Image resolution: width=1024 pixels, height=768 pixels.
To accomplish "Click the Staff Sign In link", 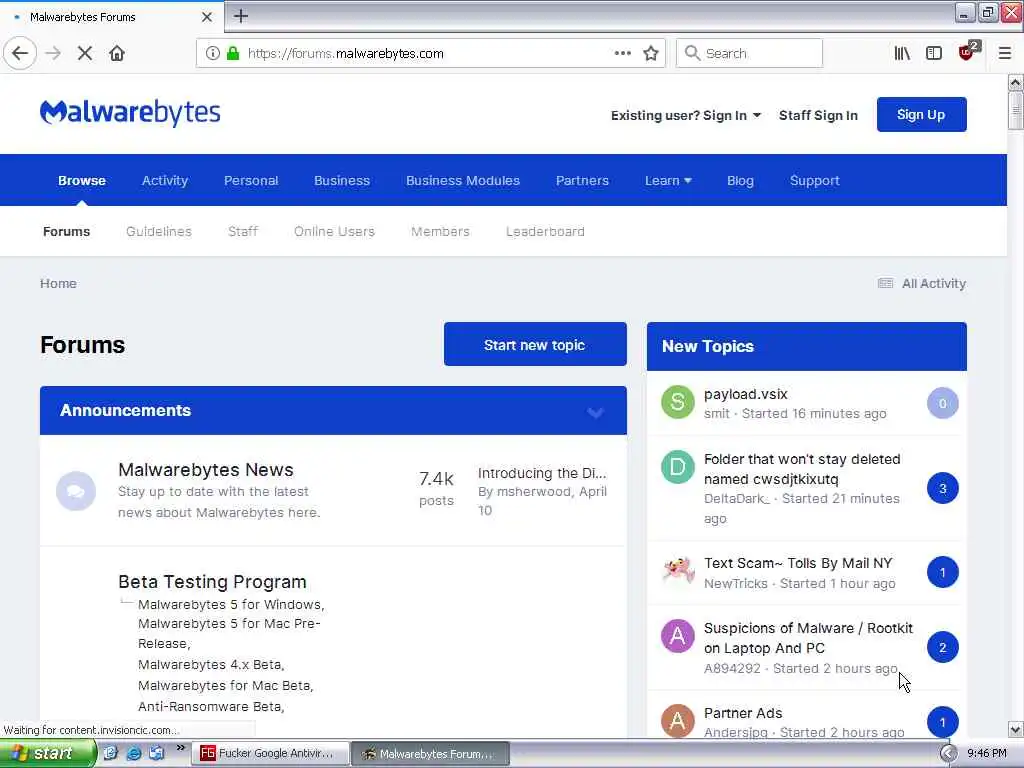I will [818, 116].
